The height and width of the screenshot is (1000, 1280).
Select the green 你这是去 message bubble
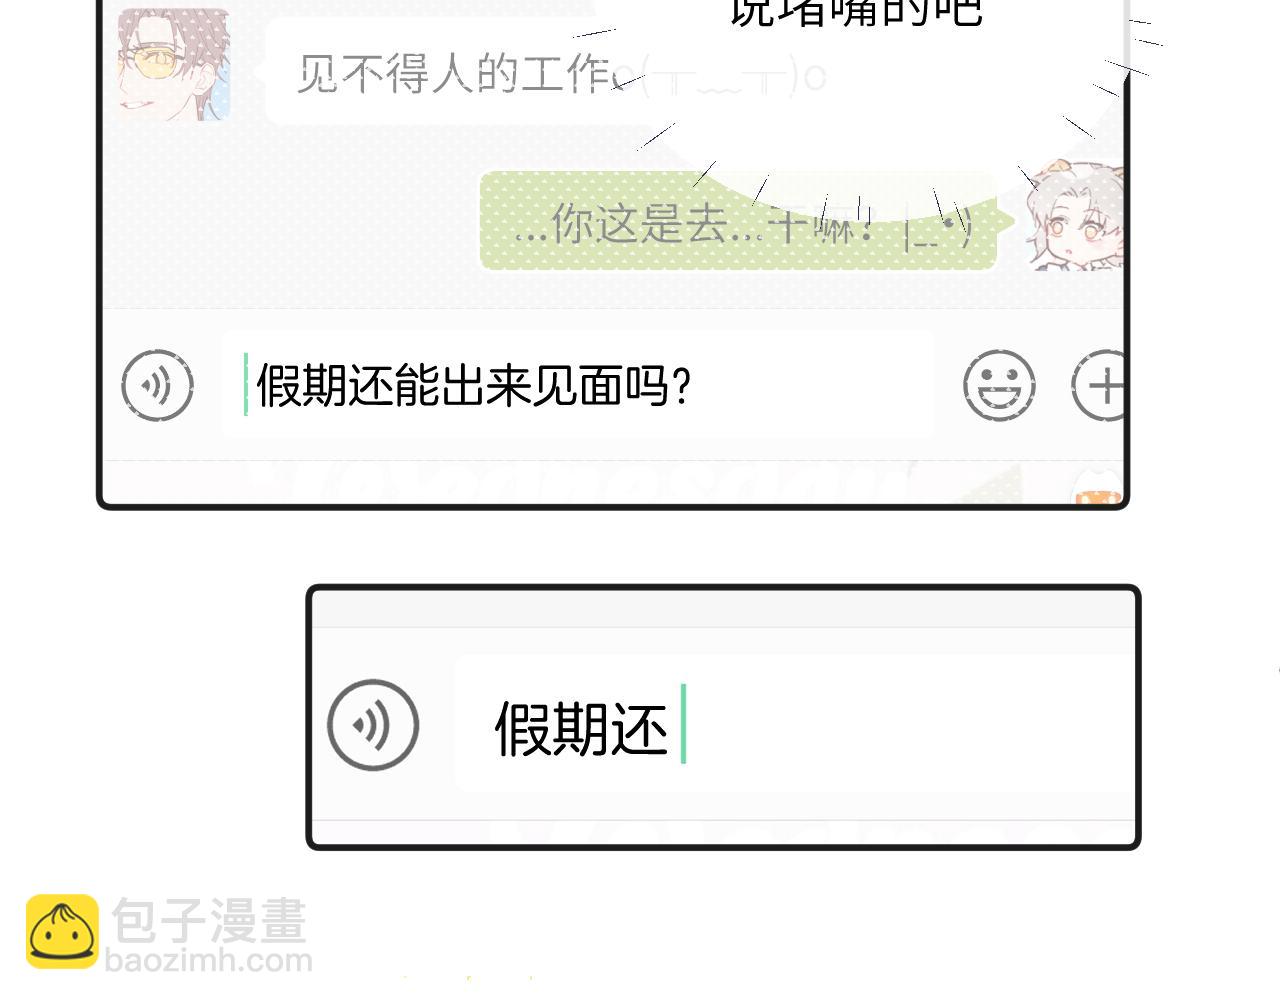tap(738, 221)
